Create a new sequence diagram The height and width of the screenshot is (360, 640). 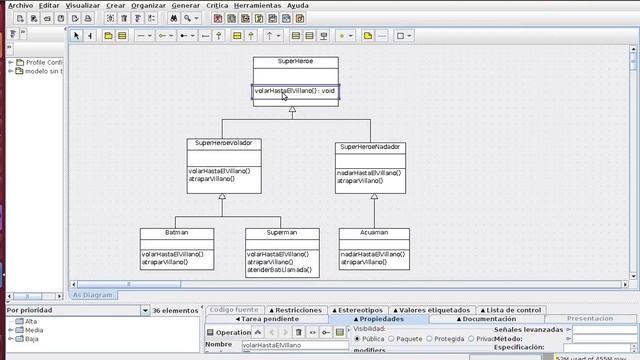245,18
